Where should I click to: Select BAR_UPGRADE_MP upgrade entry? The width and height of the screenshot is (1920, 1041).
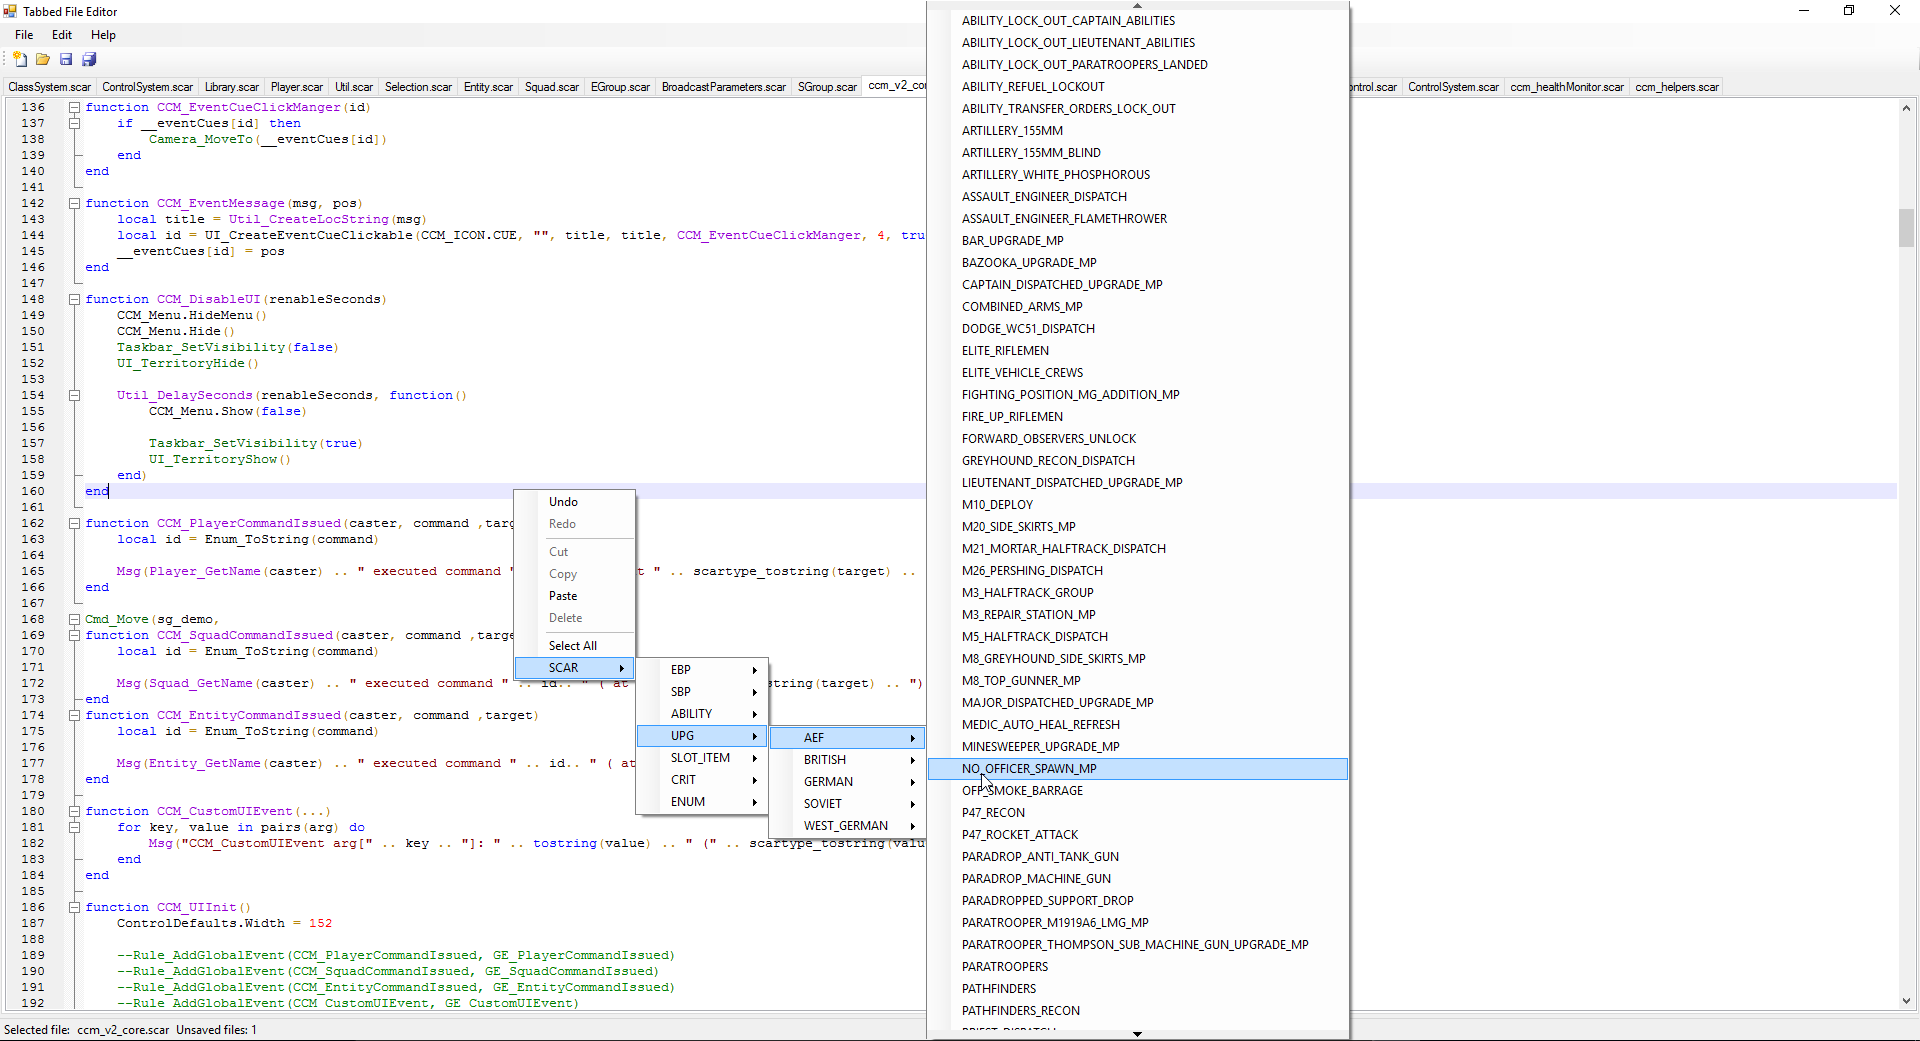[1138, 241]
